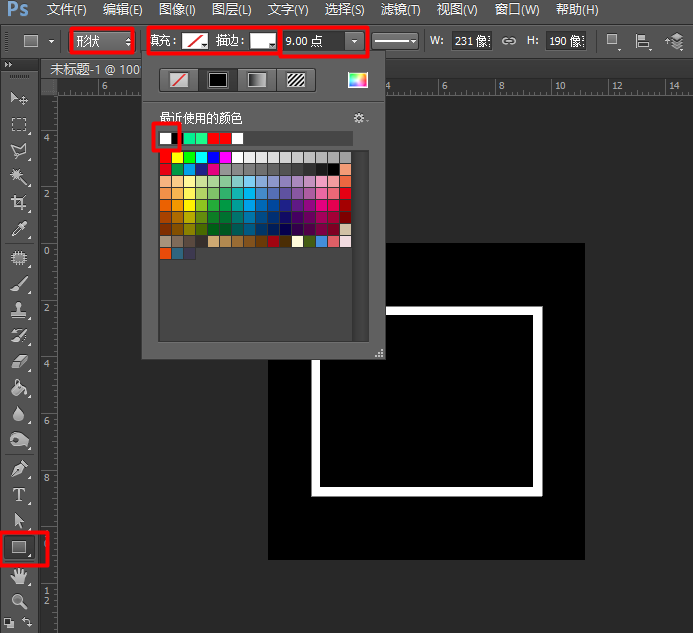
Task: Select the Zoom tool
Action: [x=19, y=601]
